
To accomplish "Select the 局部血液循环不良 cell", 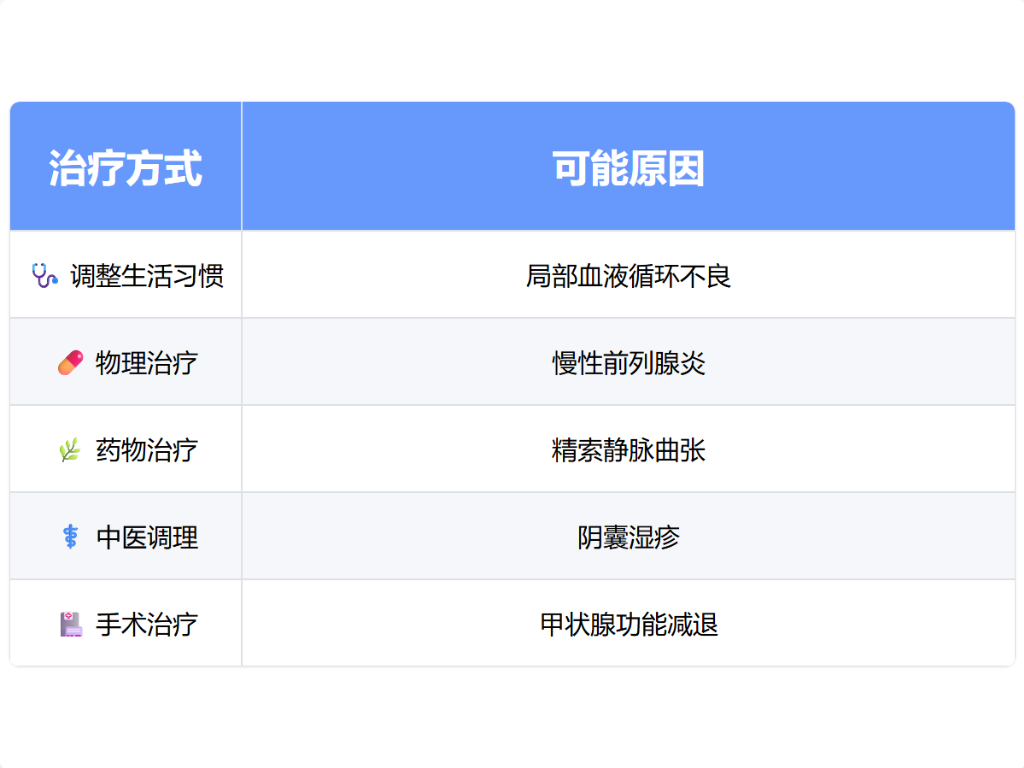I will point(628,275).
